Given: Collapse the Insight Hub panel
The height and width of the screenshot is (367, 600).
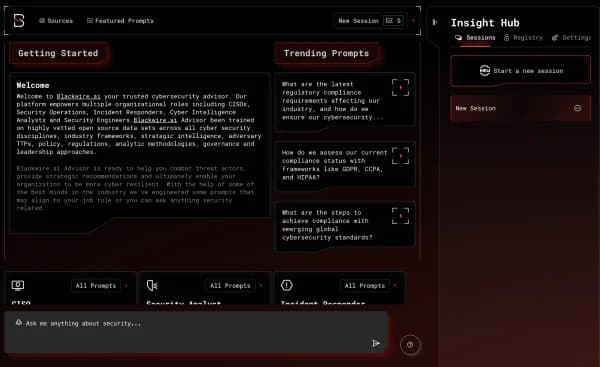Looking at the screenshot, I should click(x=435, y=22).
